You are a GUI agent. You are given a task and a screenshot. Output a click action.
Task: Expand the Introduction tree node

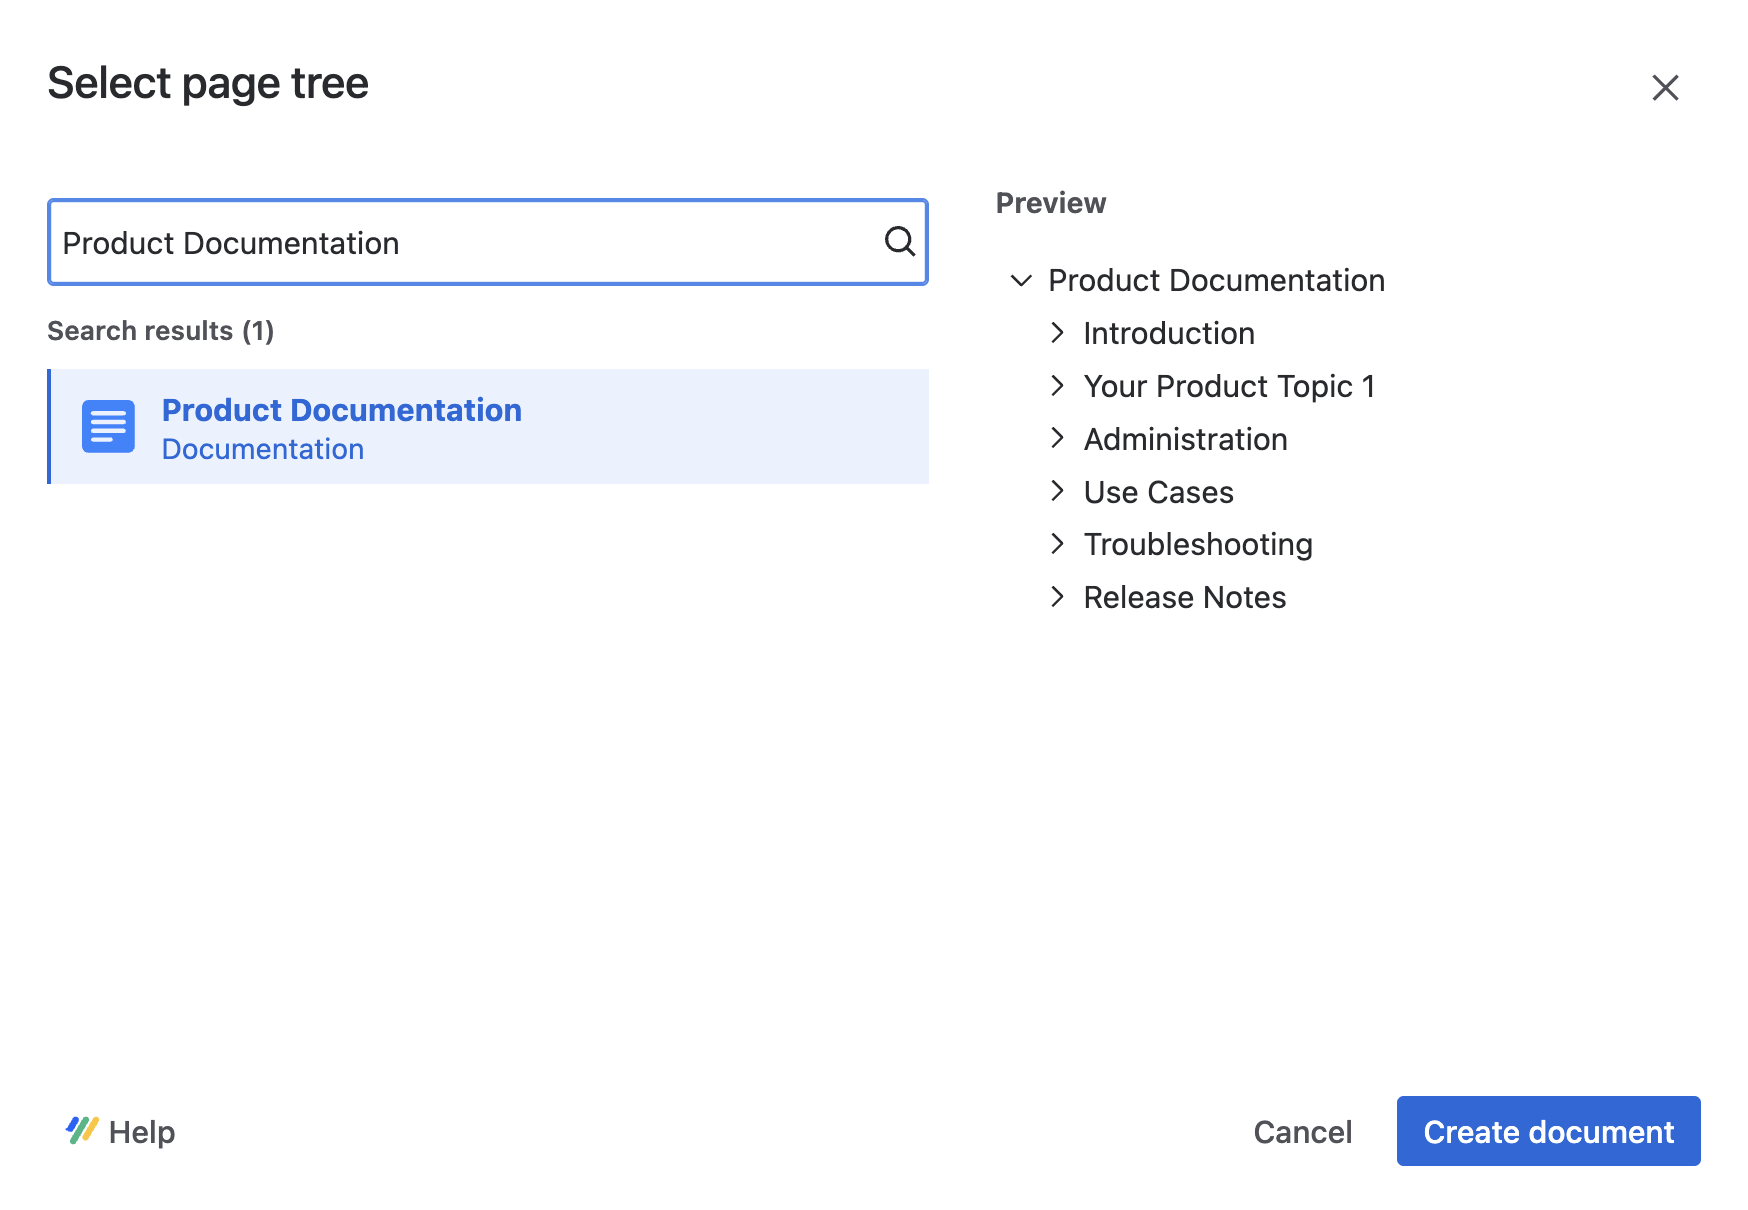click(x=1059, y=333)
